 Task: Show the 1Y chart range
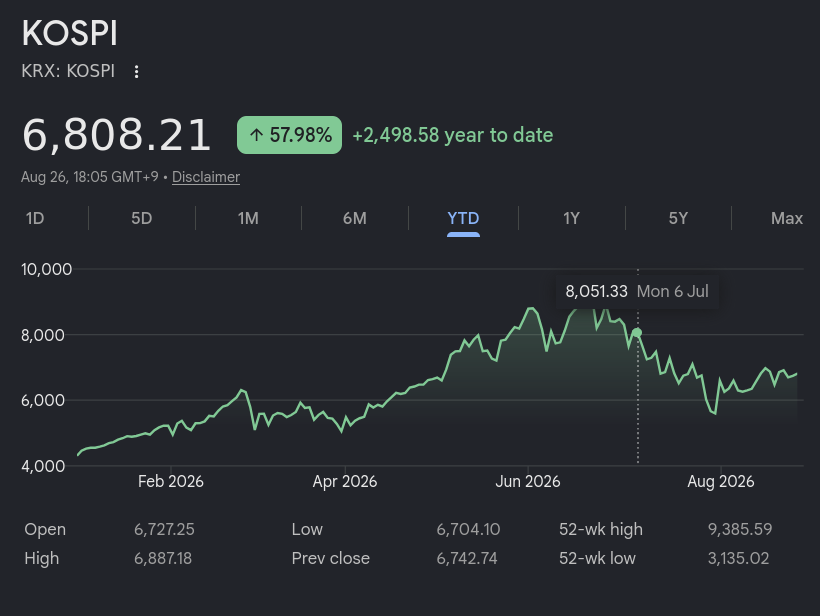pos(572,218)
